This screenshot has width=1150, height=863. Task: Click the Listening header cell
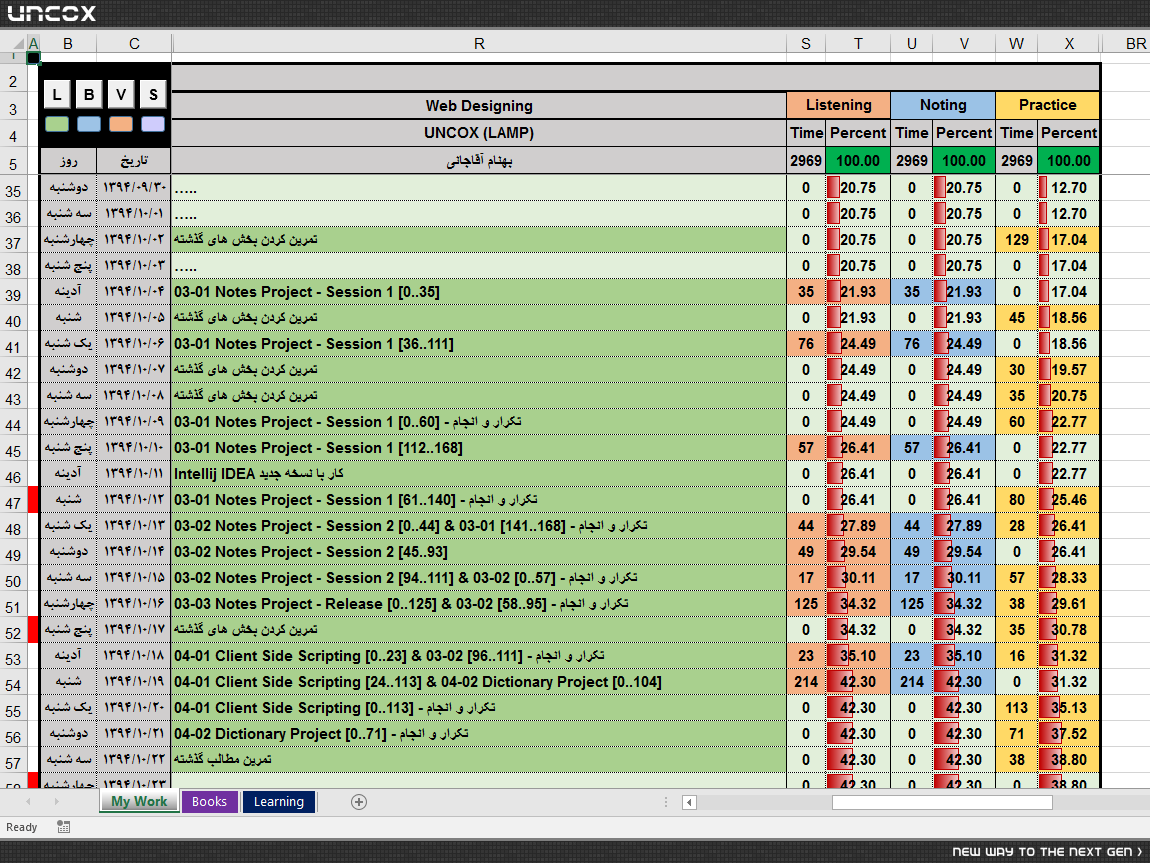pos(839,105)
